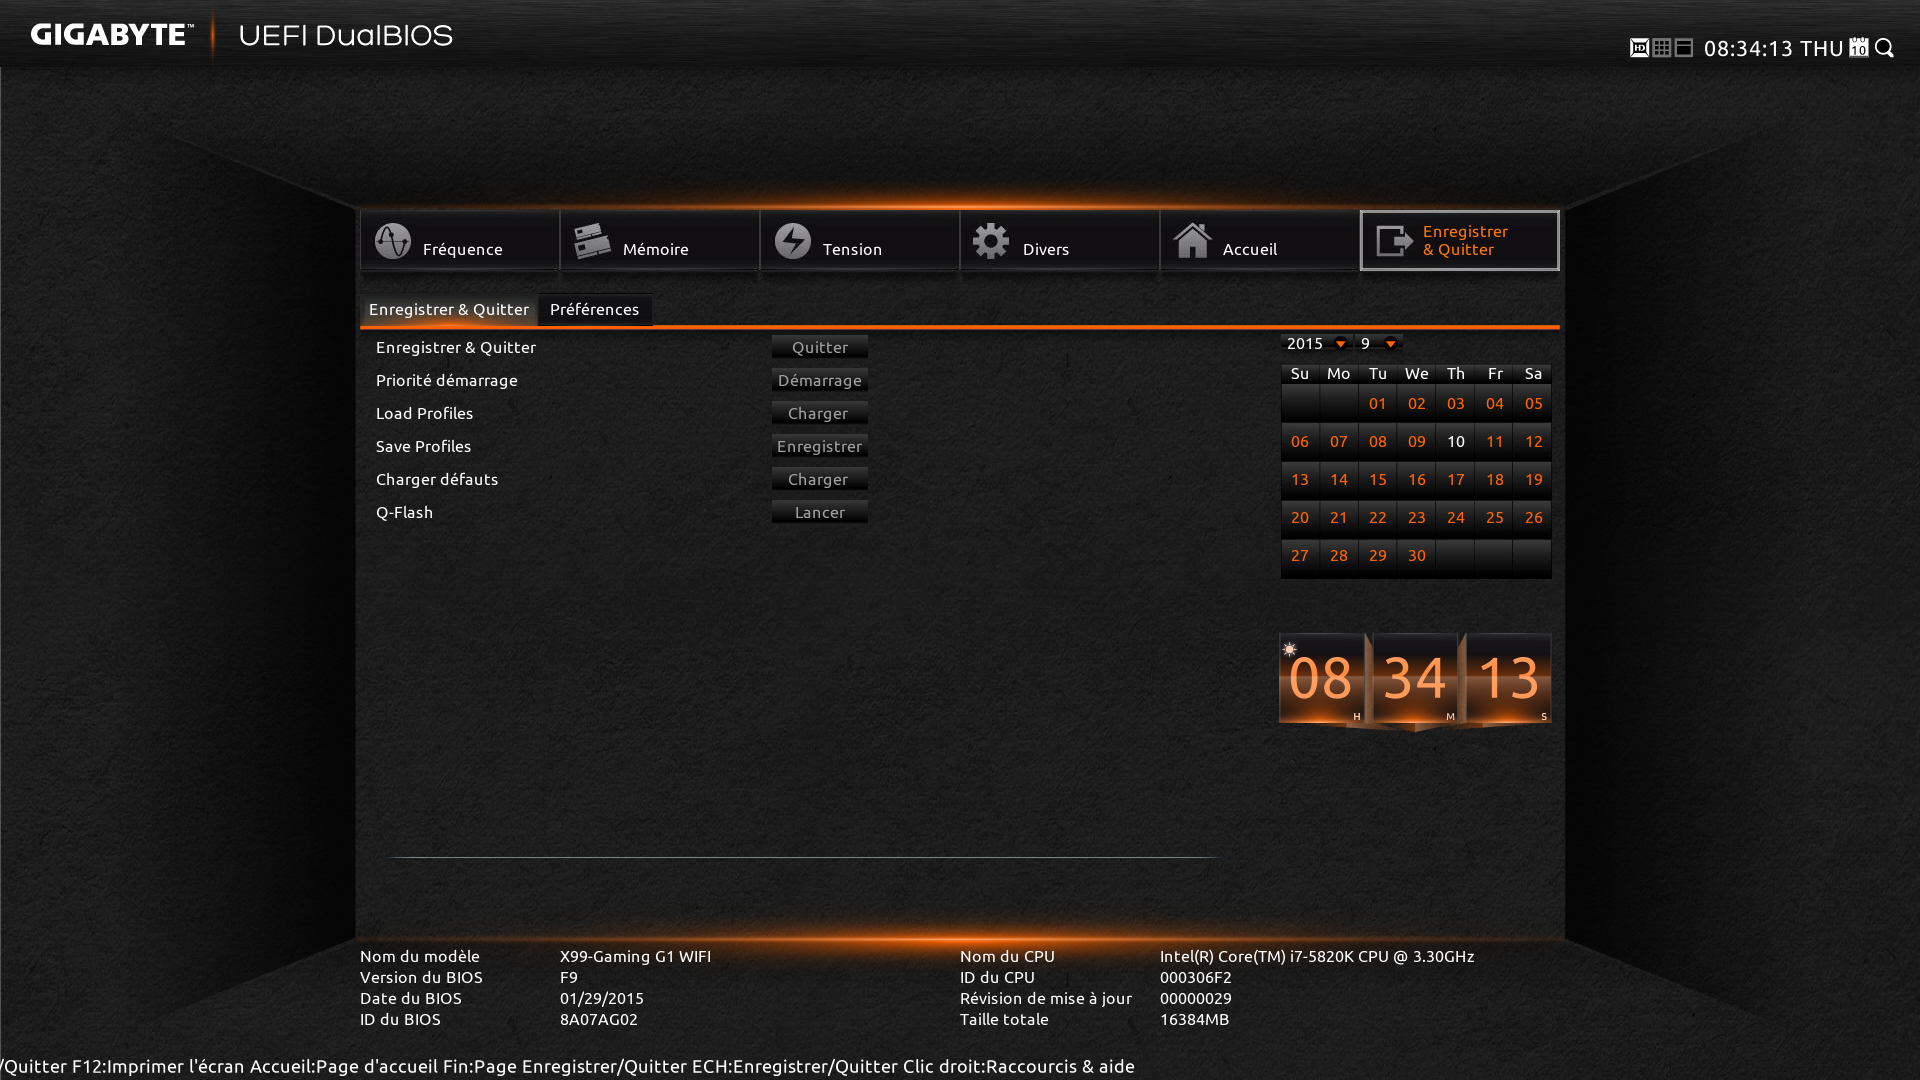Click BIOS ID 8A07AG02
1920x1080 pixels.
click(x=598, y=1019)
